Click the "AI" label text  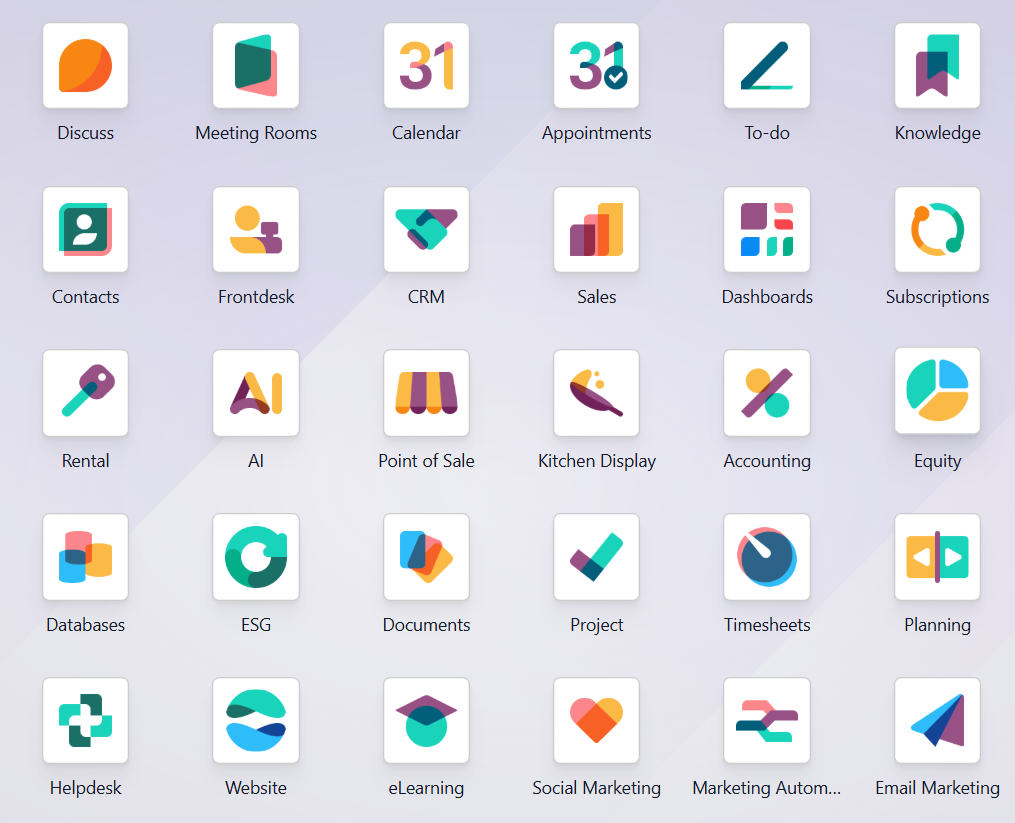tap(256, 460)
